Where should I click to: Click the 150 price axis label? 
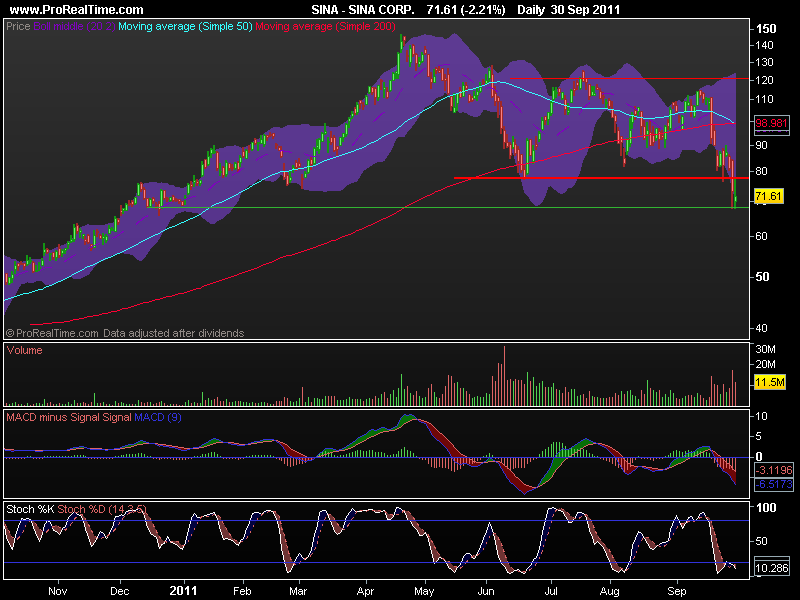click(x=766, y=29)
